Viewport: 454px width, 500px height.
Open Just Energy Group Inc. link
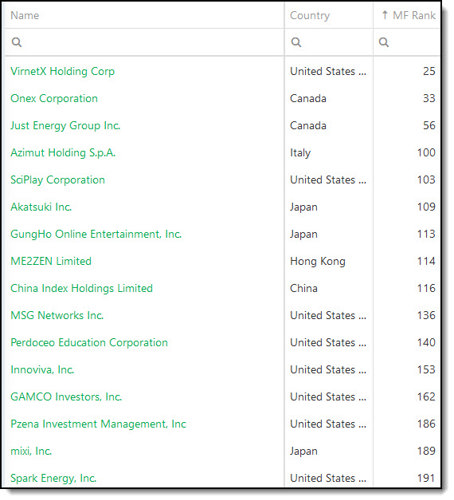[65, 126]
